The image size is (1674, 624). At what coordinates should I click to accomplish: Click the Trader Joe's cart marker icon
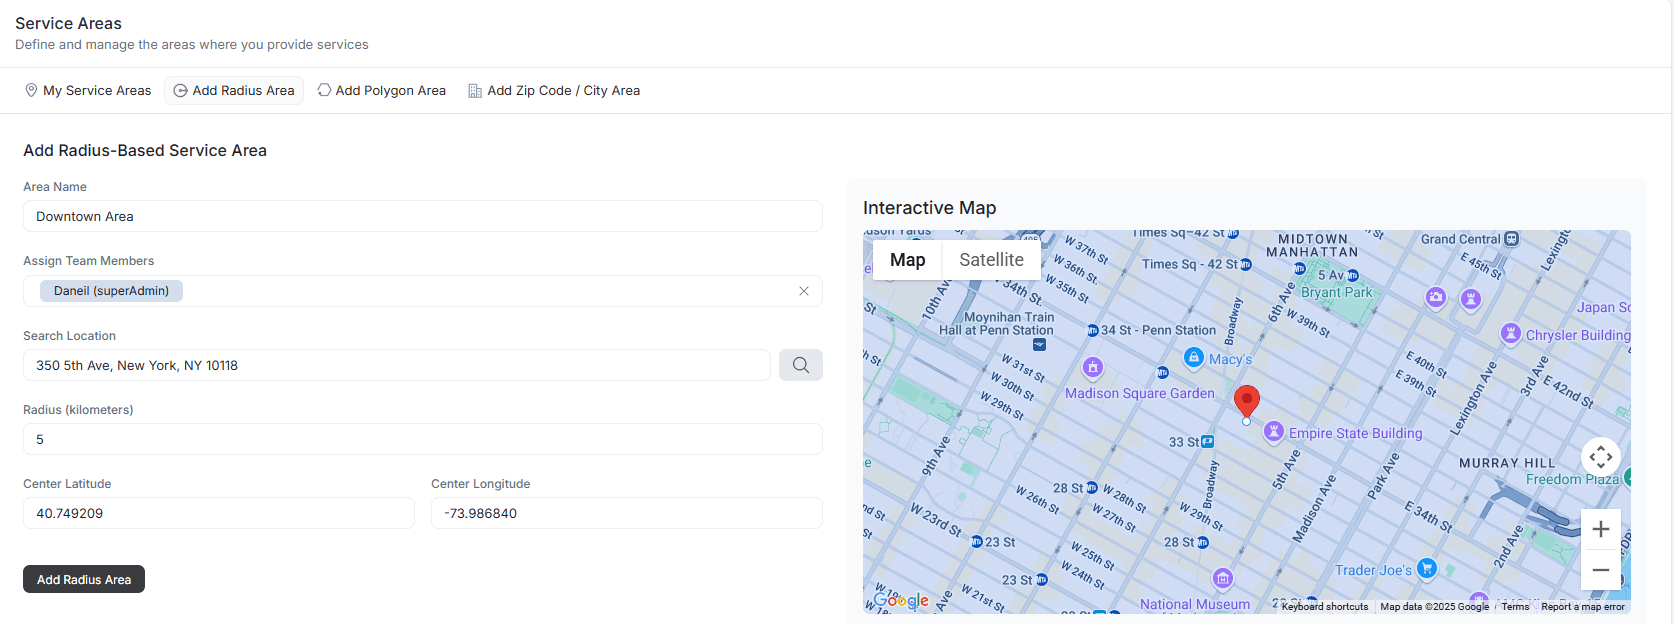[1427, 568]
